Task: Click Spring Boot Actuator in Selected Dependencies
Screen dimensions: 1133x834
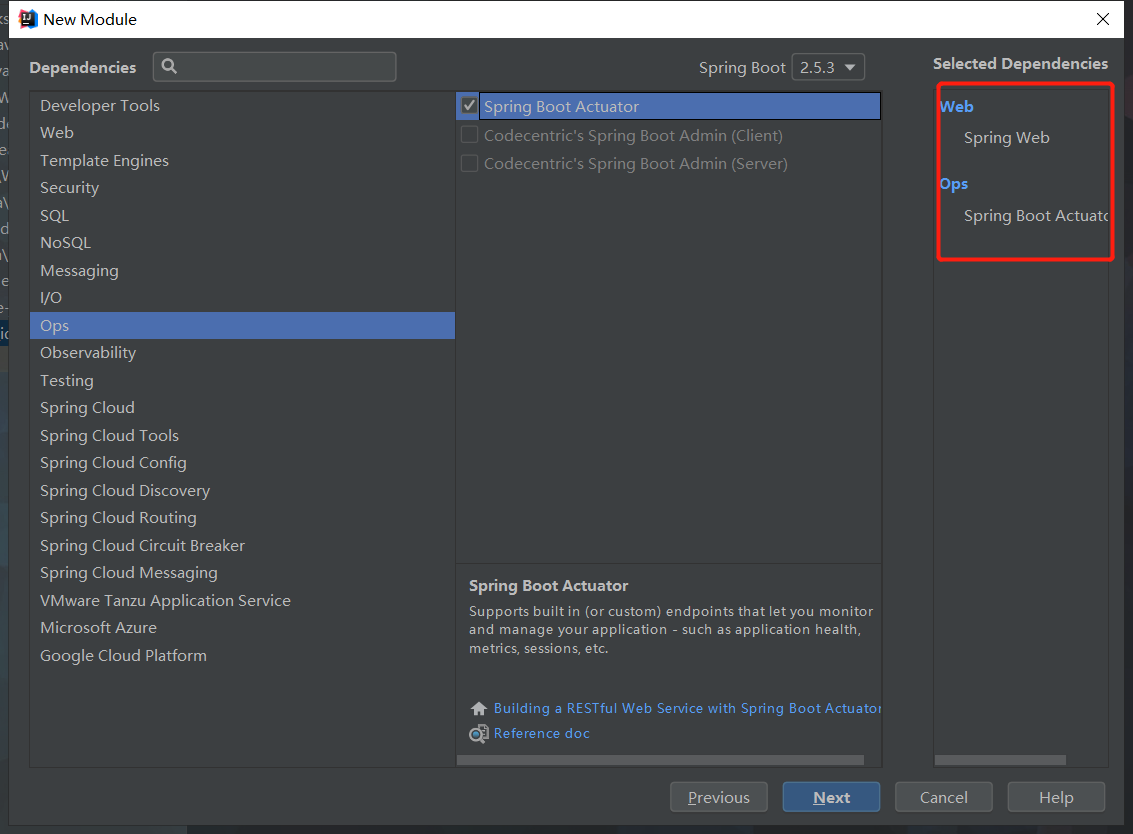Action: click(x=1035, y=215)
